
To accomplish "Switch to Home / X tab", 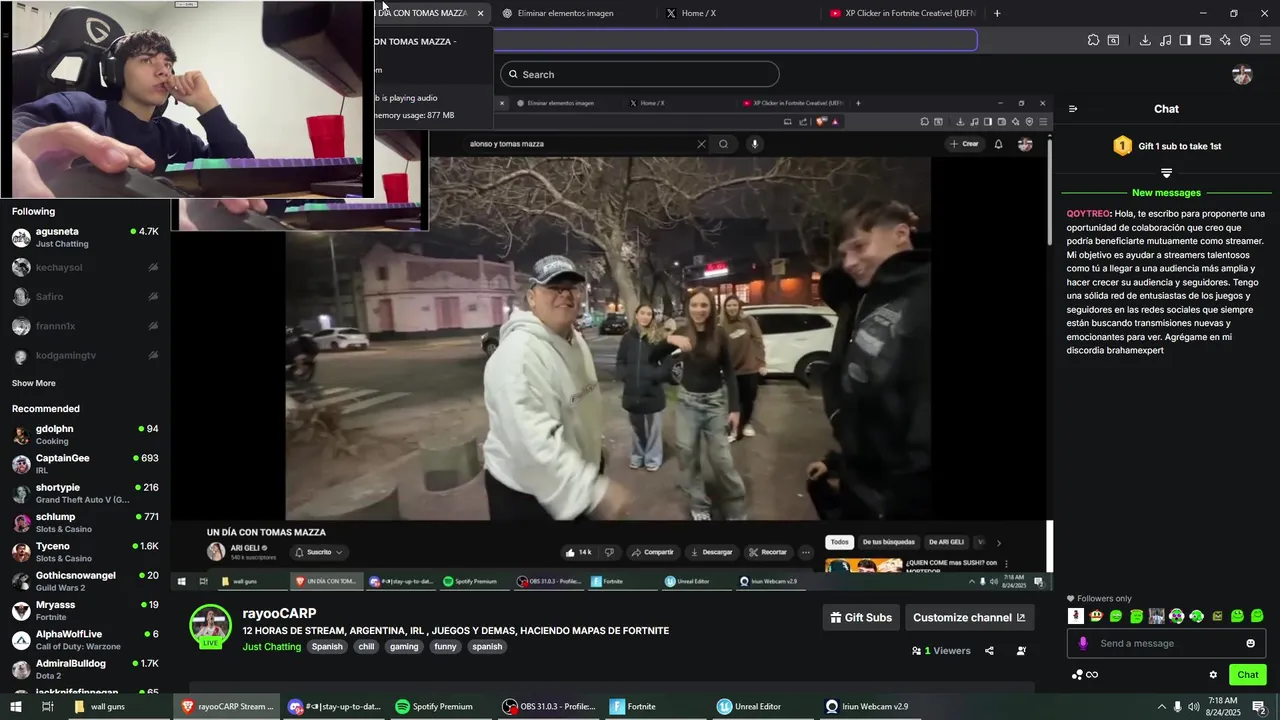I will [x=698, y=13].
